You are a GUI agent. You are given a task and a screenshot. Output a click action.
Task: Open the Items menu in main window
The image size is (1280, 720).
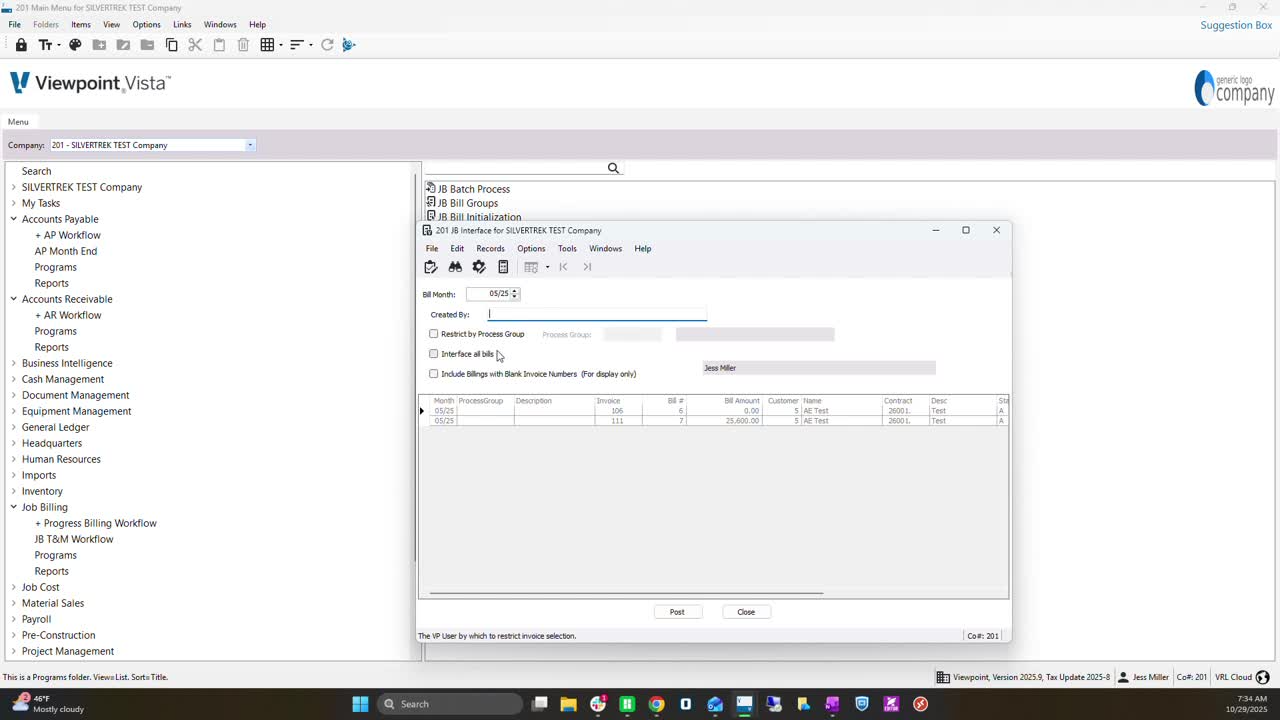coord(81,24)
